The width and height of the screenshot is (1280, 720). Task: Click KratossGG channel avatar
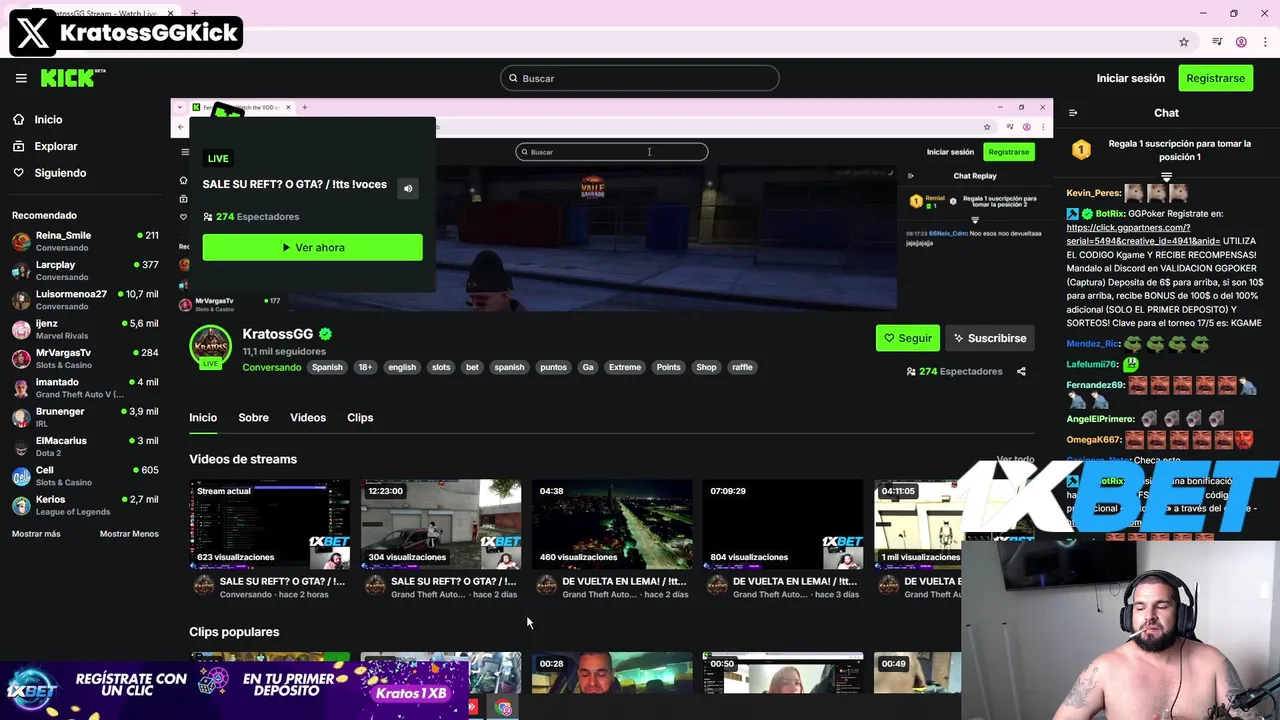point(210,347)
